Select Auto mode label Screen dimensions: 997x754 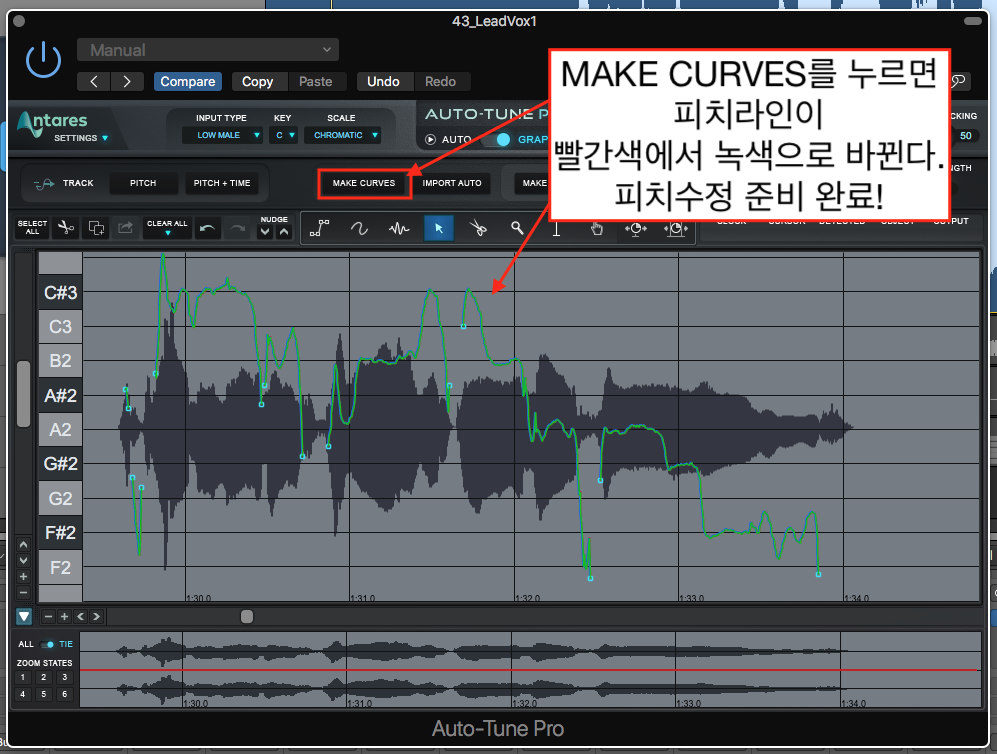point(457,139)
